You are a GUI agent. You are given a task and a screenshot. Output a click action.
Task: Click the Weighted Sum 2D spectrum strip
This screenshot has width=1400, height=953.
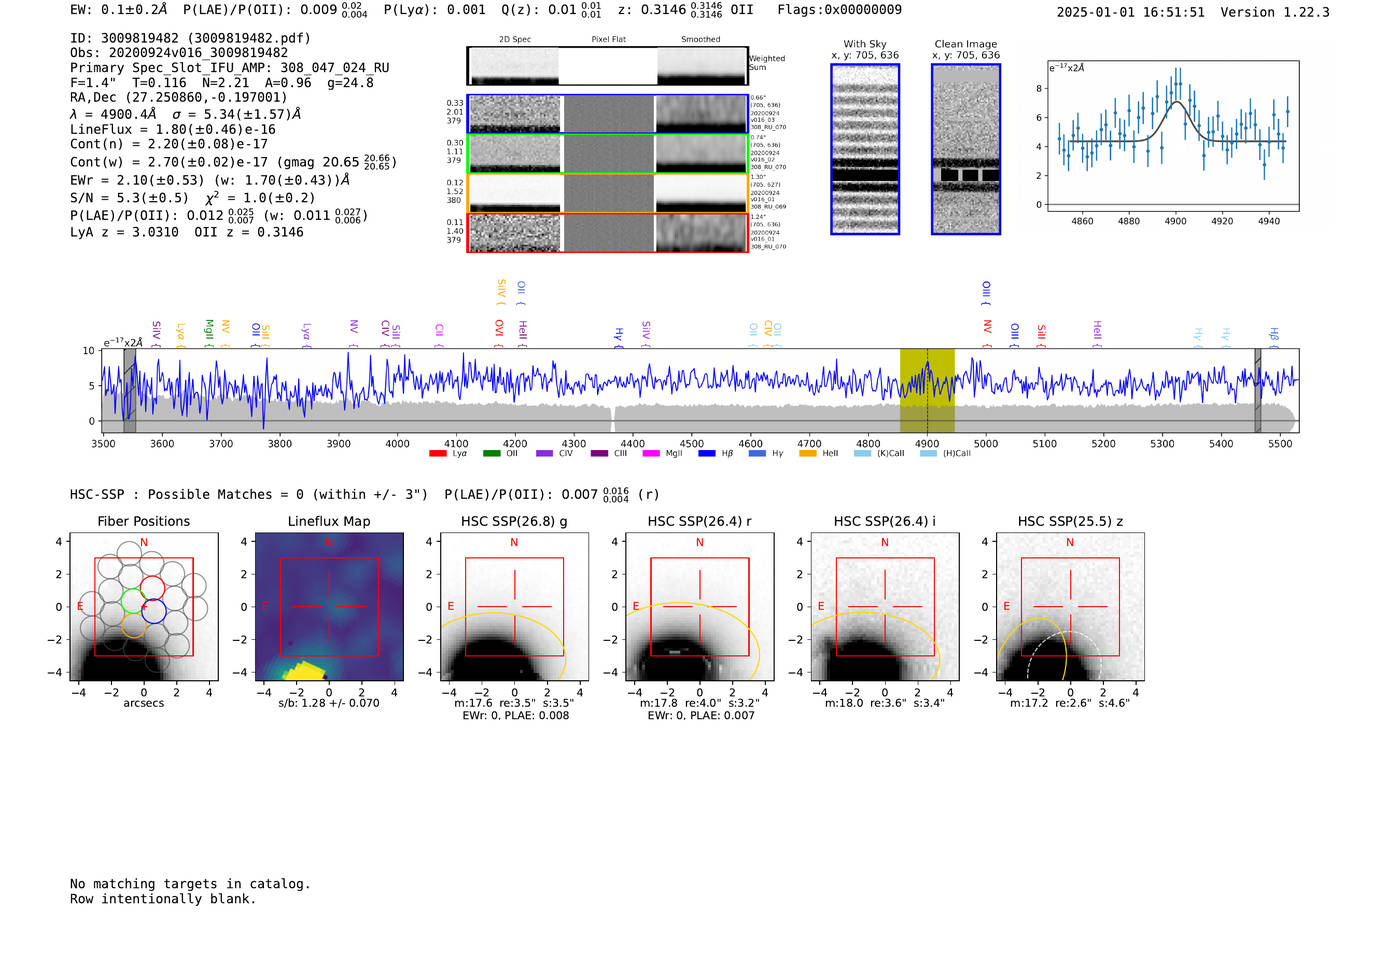click(607, 66)
